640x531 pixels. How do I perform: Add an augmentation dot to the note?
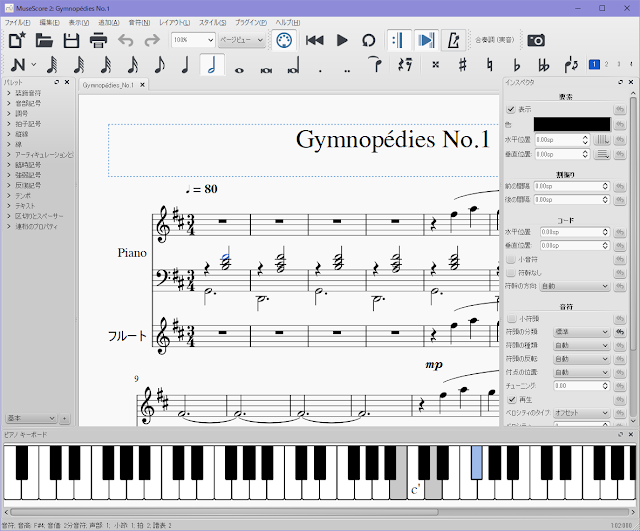pos(320,70)
